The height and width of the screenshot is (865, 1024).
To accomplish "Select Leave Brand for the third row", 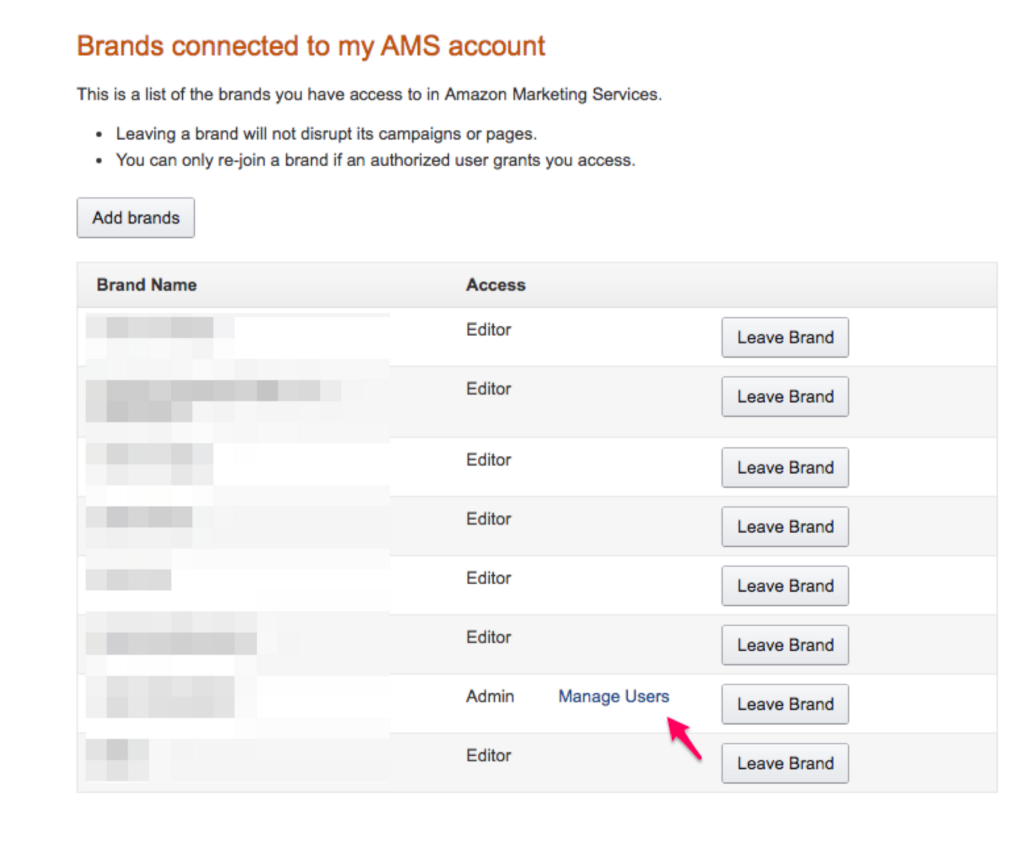I will [785, 467].
